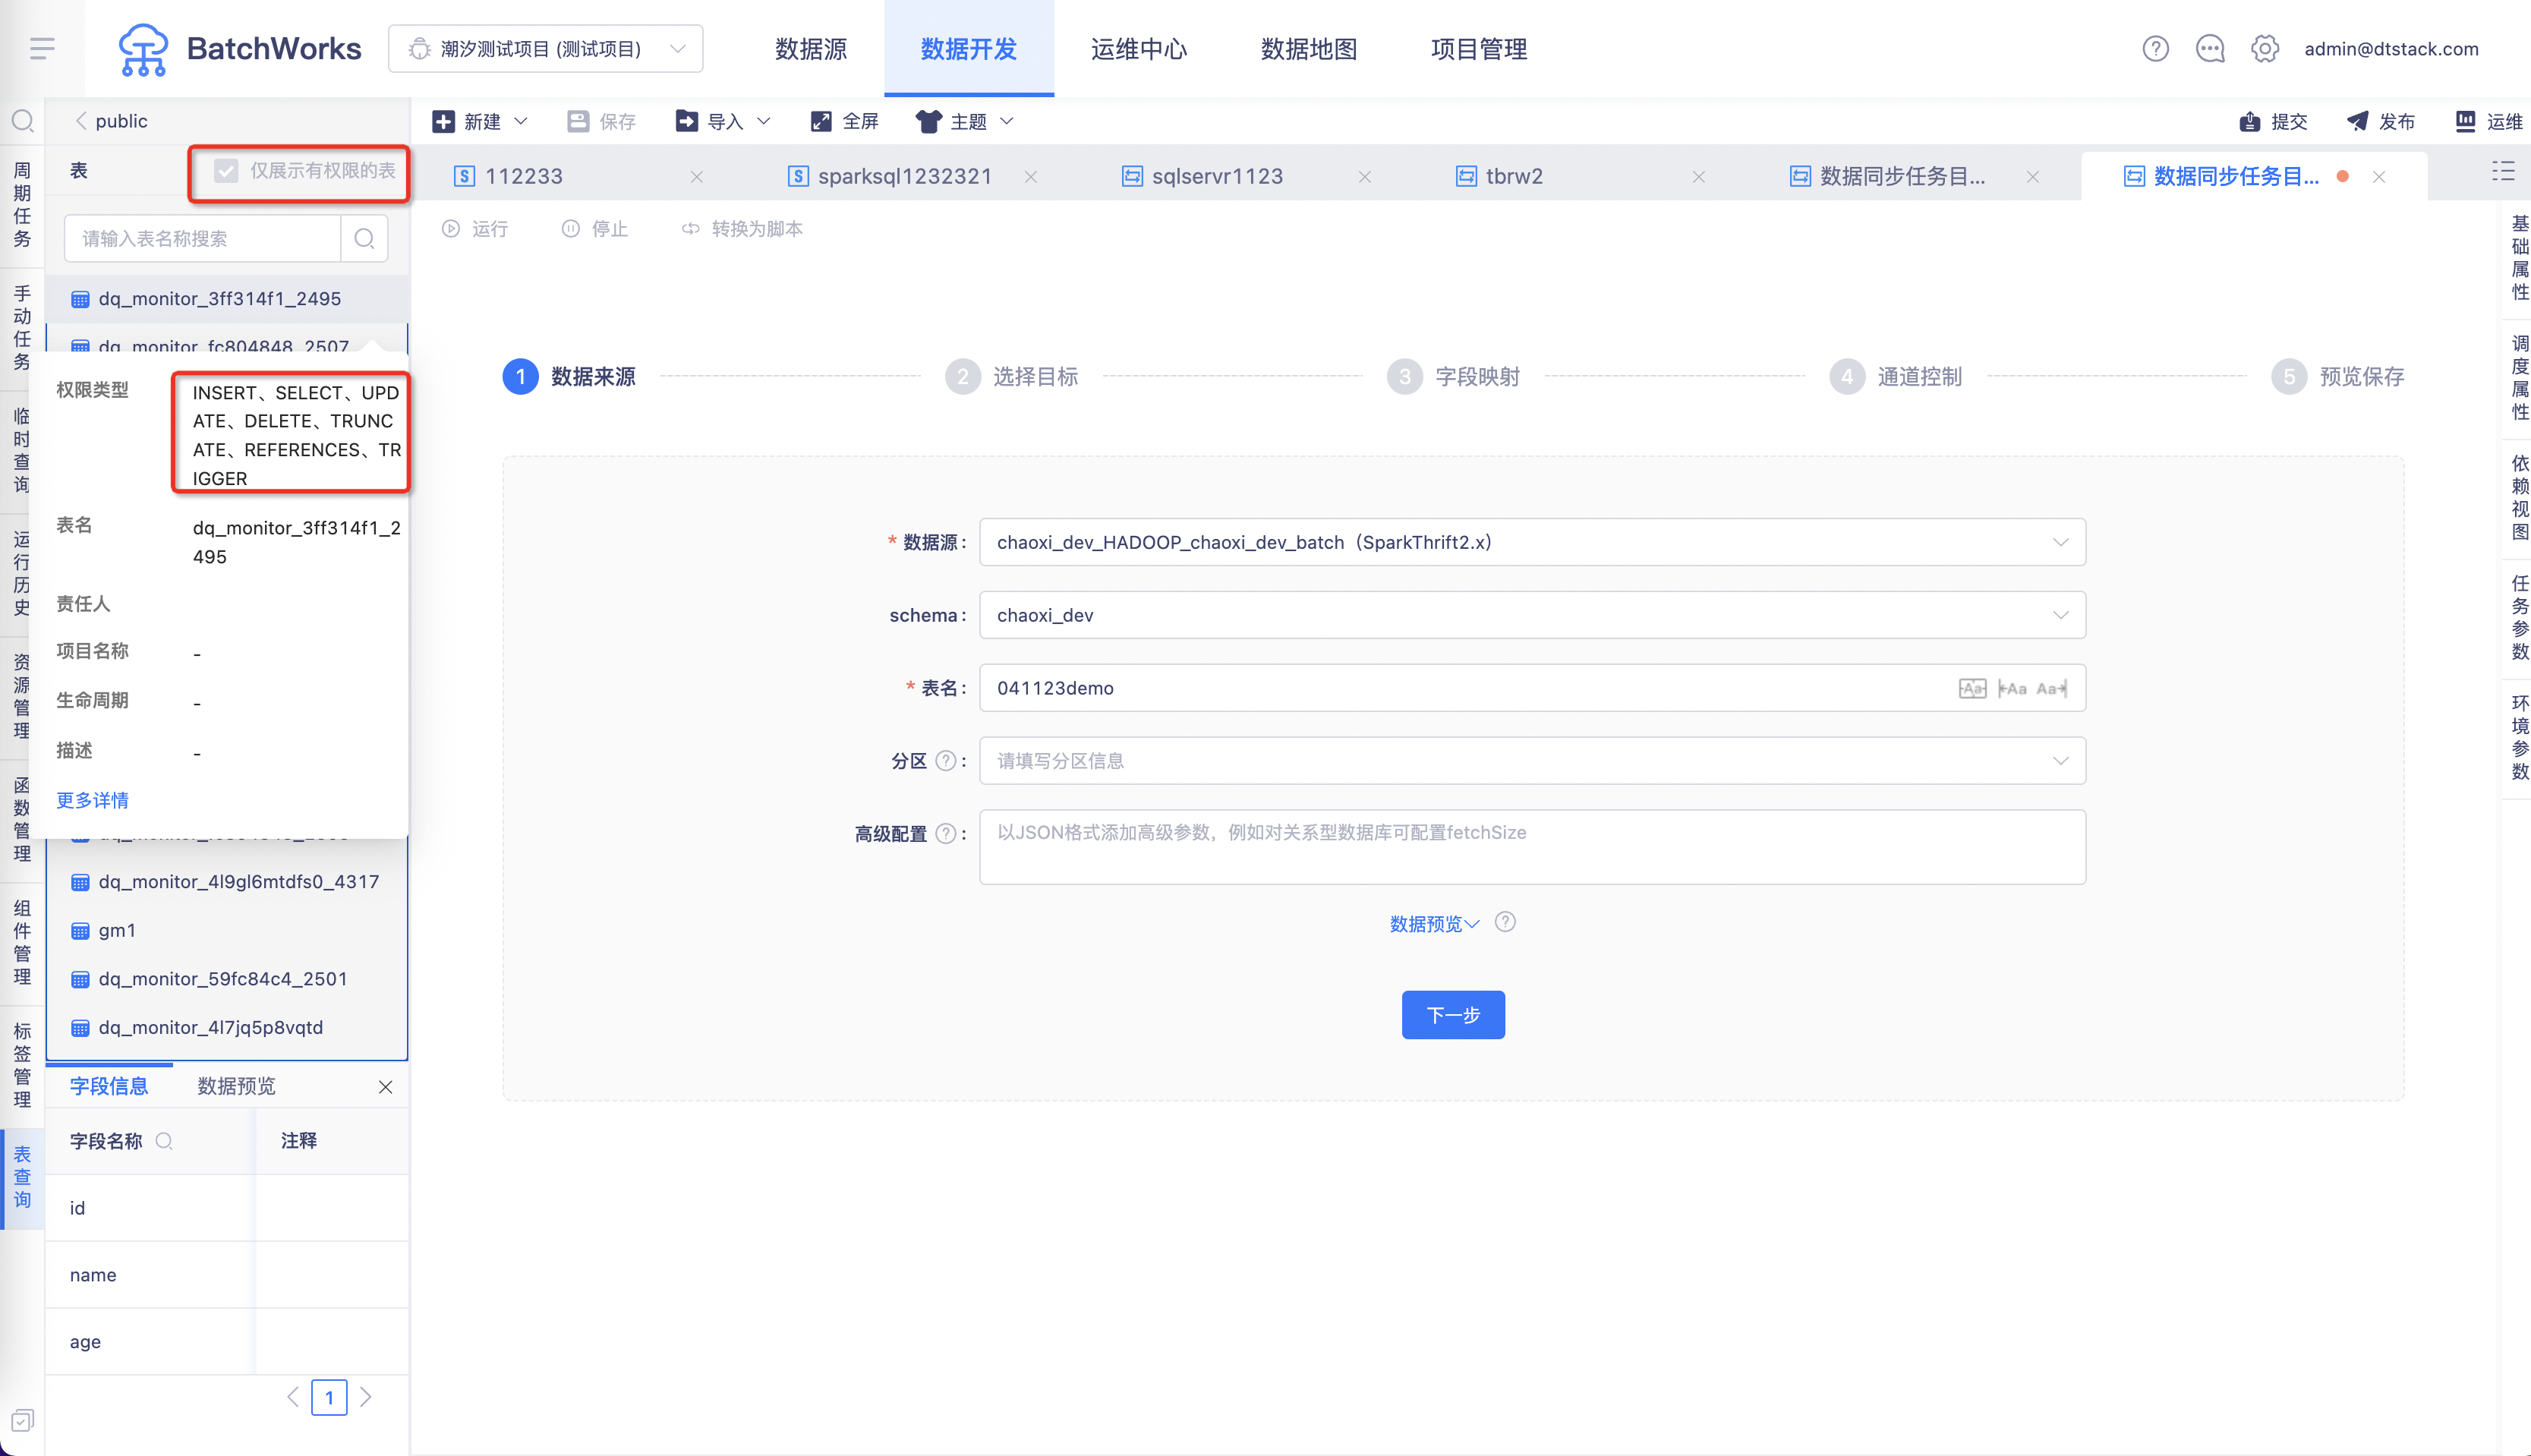Click the 下一步 next button

[1453, 1015]
